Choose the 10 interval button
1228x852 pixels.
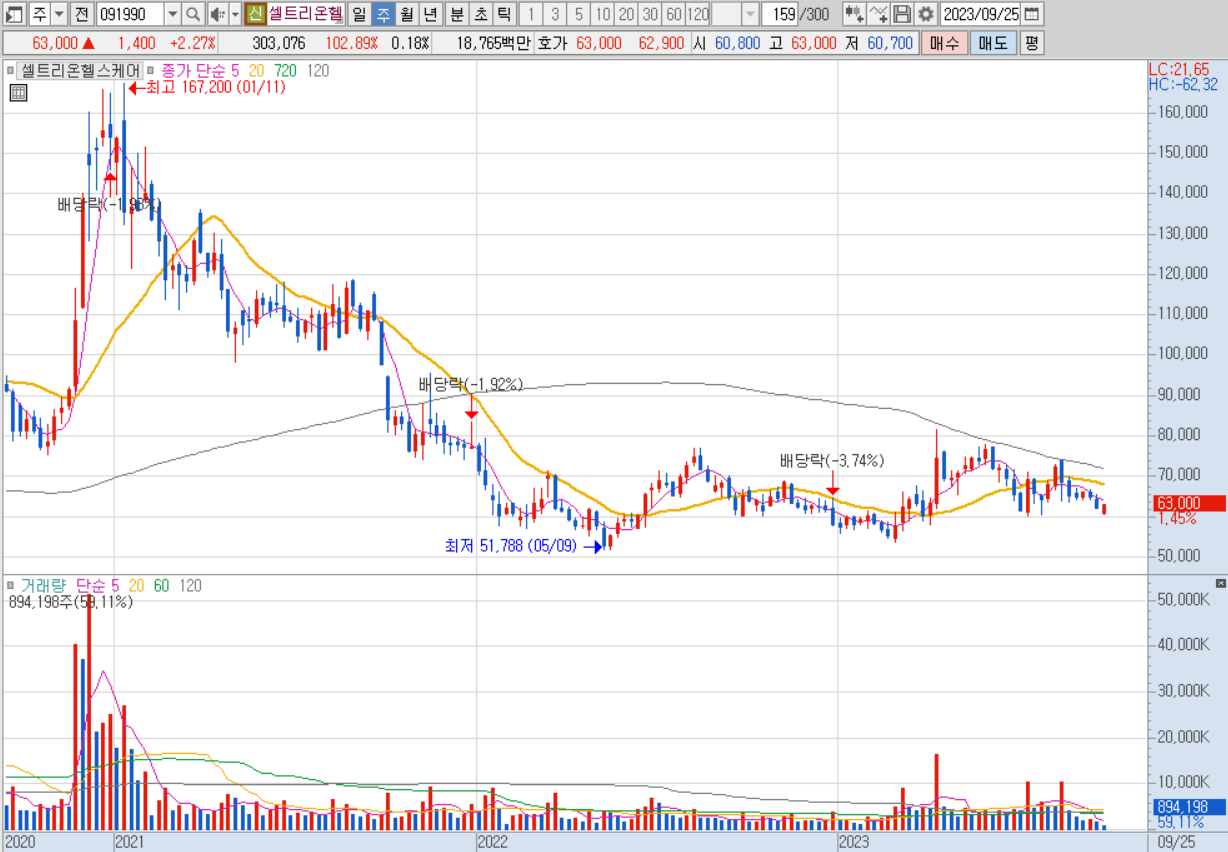pos(602,14)
